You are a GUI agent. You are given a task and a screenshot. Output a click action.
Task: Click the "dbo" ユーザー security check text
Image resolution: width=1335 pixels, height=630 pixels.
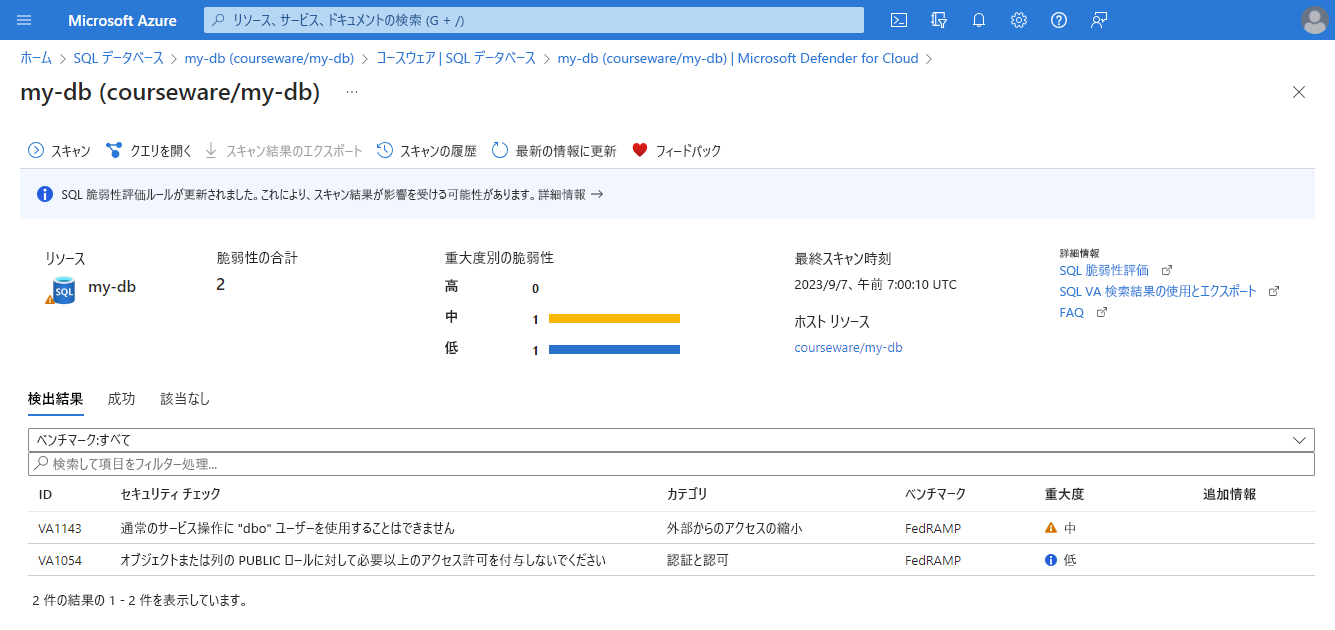288,528
